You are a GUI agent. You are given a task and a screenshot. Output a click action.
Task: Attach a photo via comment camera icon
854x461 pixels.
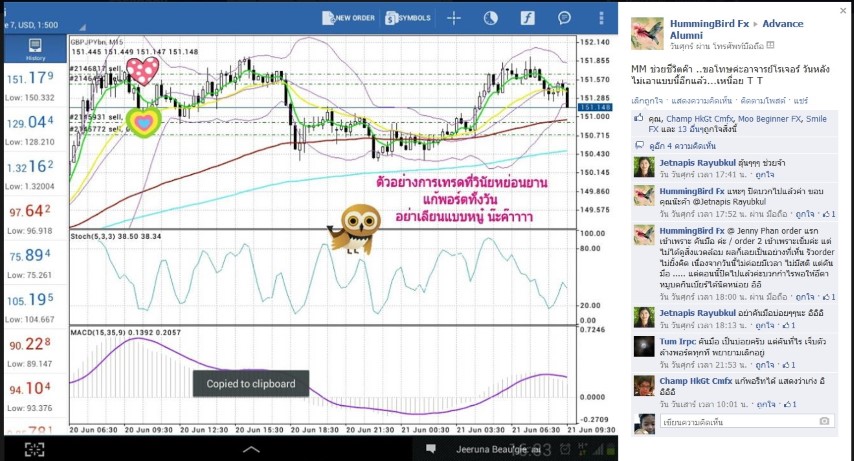824,421
